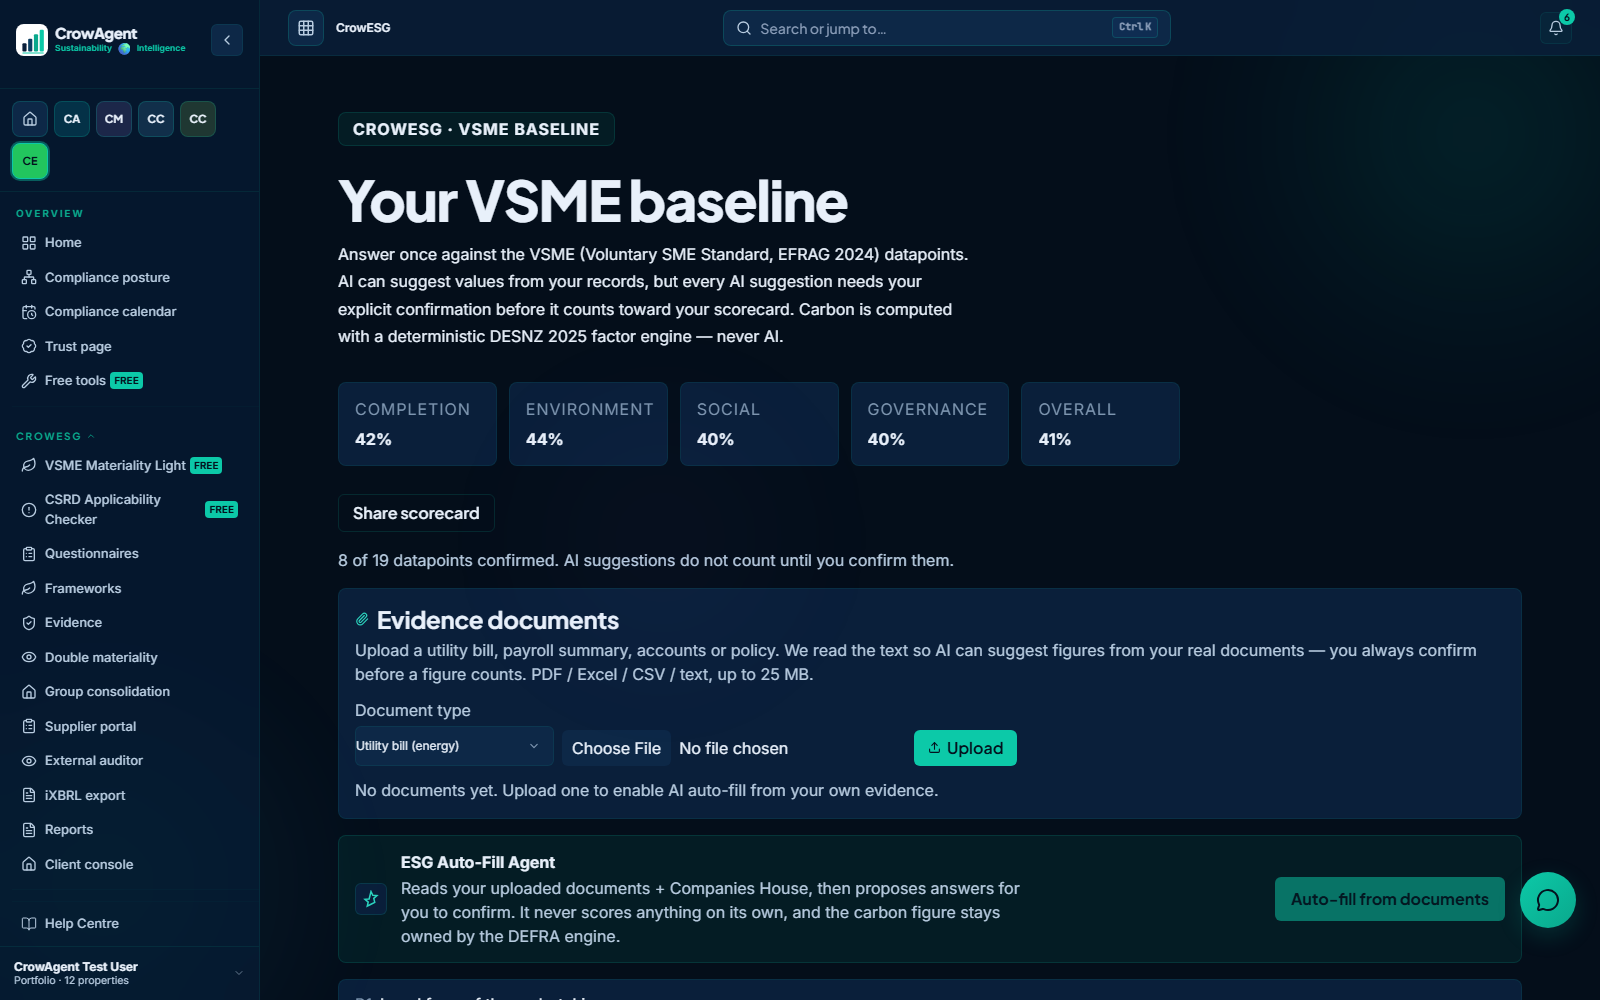The image size is (1600, 1000).
Task: Click the Supplier portal icon
Action: coord(29,726)
